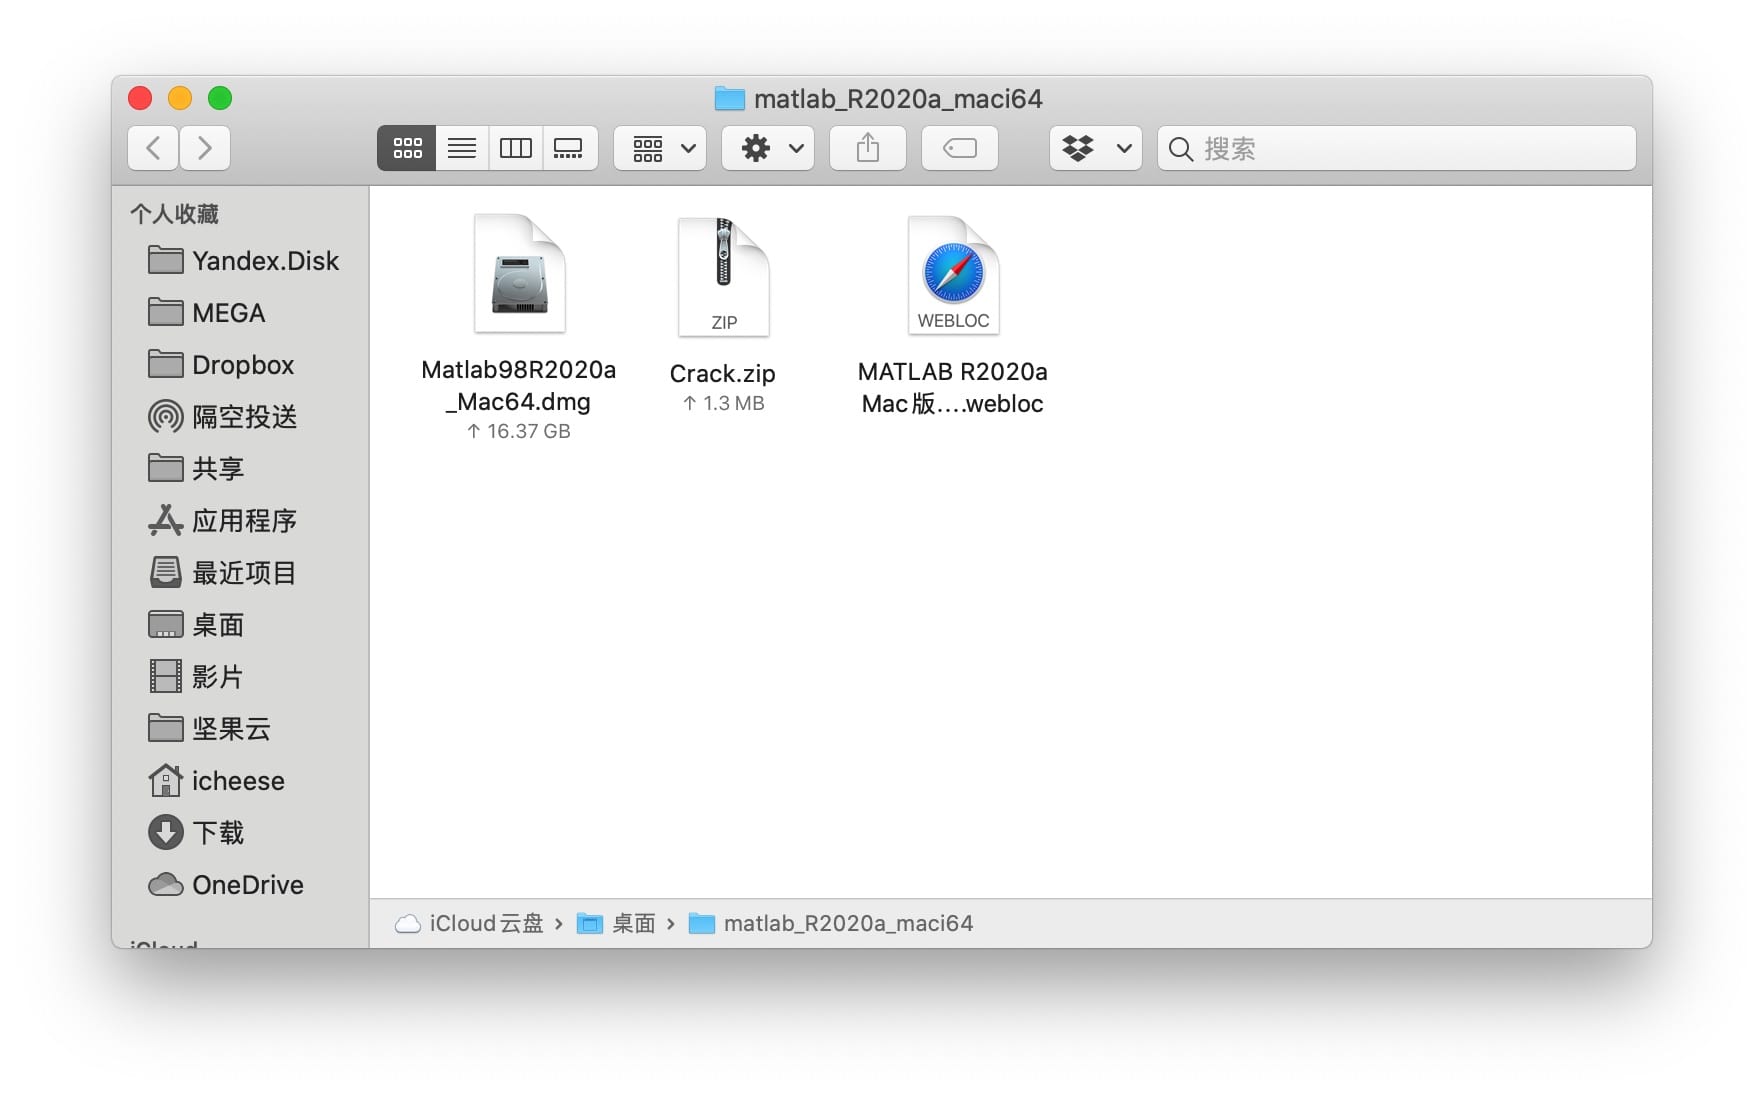
Task: Open the gear action menu
Action: point(768,148)
